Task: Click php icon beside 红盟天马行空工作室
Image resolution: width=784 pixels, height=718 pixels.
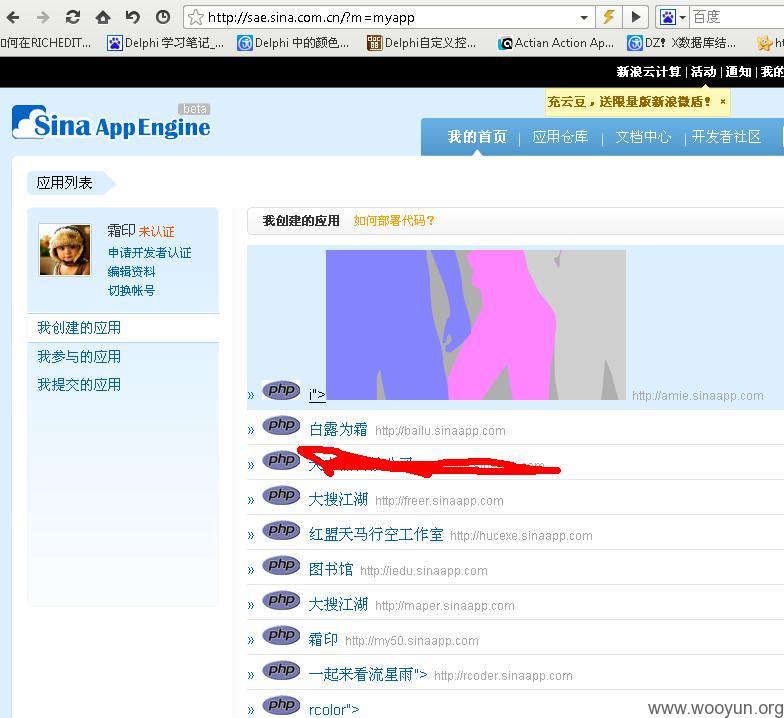Action: (281, 530)
